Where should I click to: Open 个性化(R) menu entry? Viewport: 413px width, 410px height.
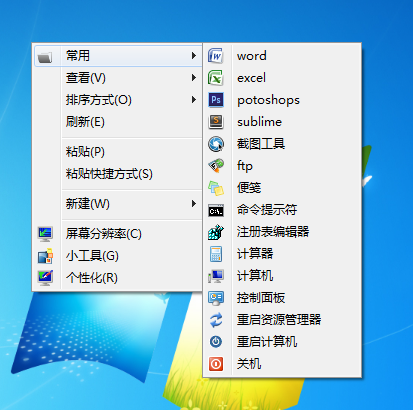(x=118, y=278)
